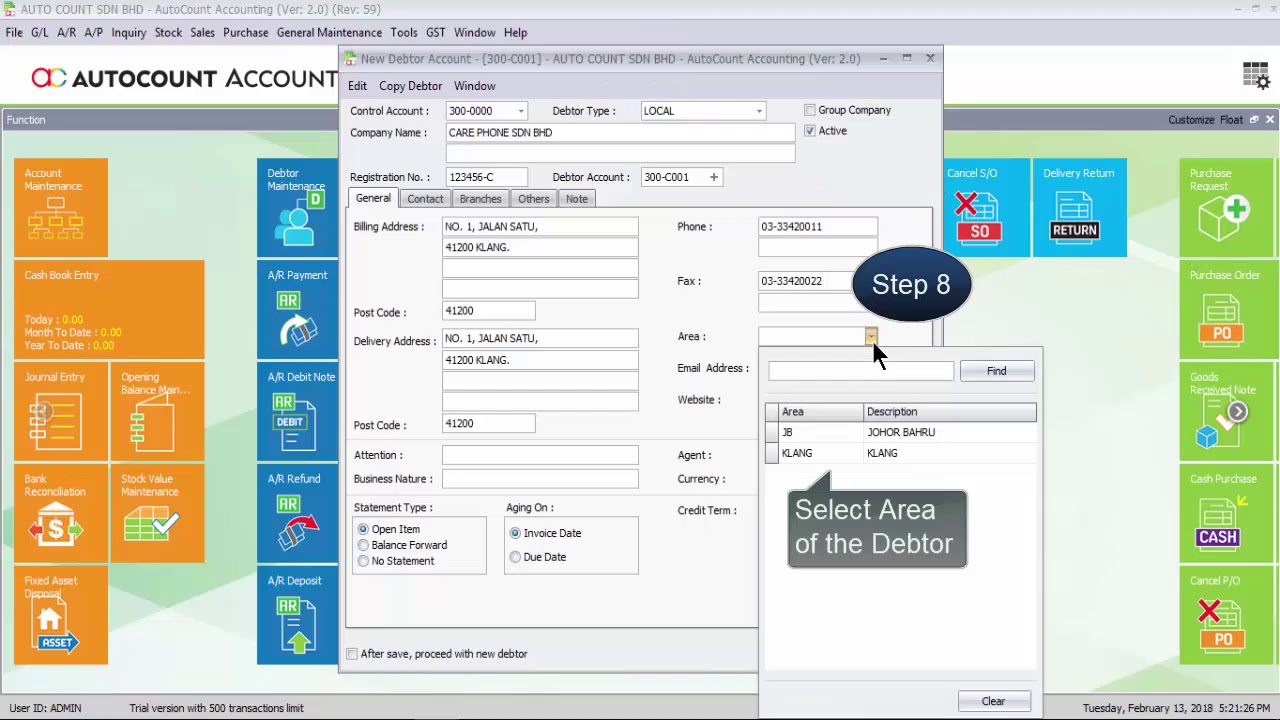Open the Cash Book Entry tile
Image resolution: width=1280 pixels, height=720 pixels.
pyautogui.click(x=110, y=309)
